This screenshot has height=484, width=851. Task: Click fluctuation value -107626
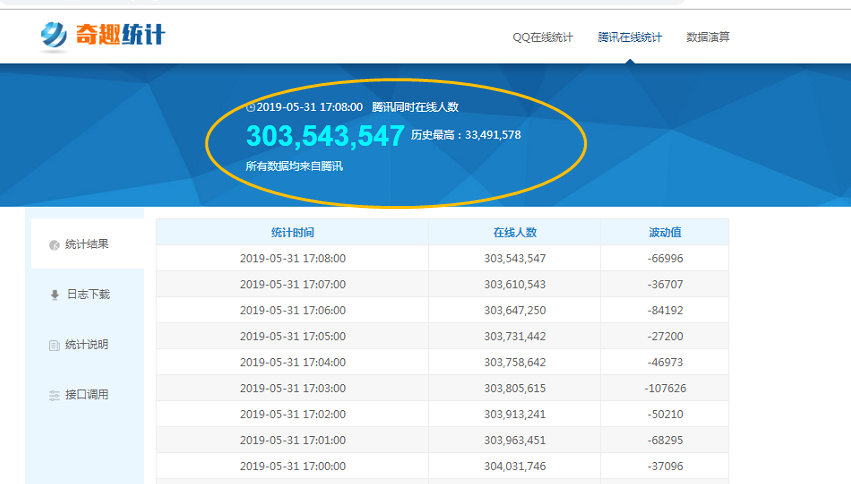(x=665, y=389)
